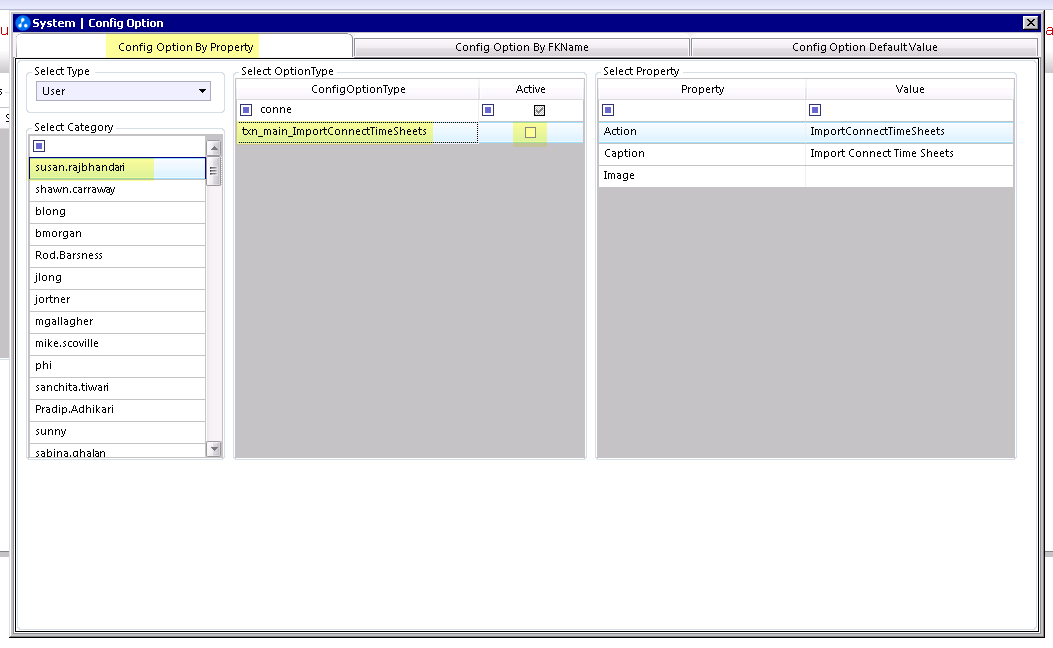Screen dimensions: 1053x648
Task: Click the 'Import Connect Time Sheets' value cell
Action: 909,154
